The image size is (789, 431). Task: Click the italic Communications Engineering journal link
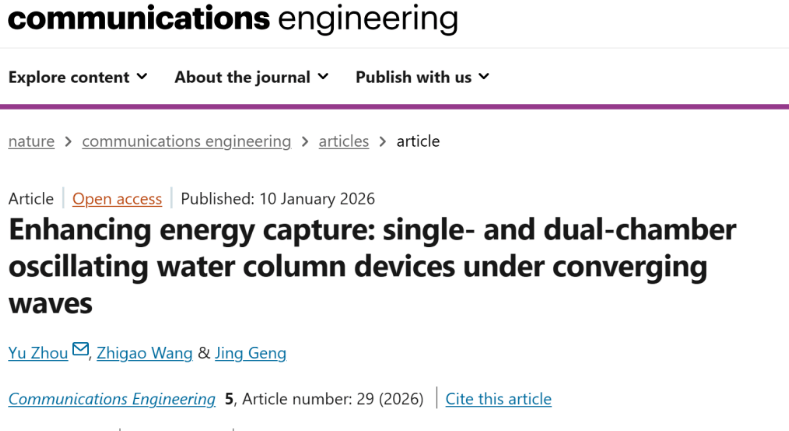click(112, 399)
